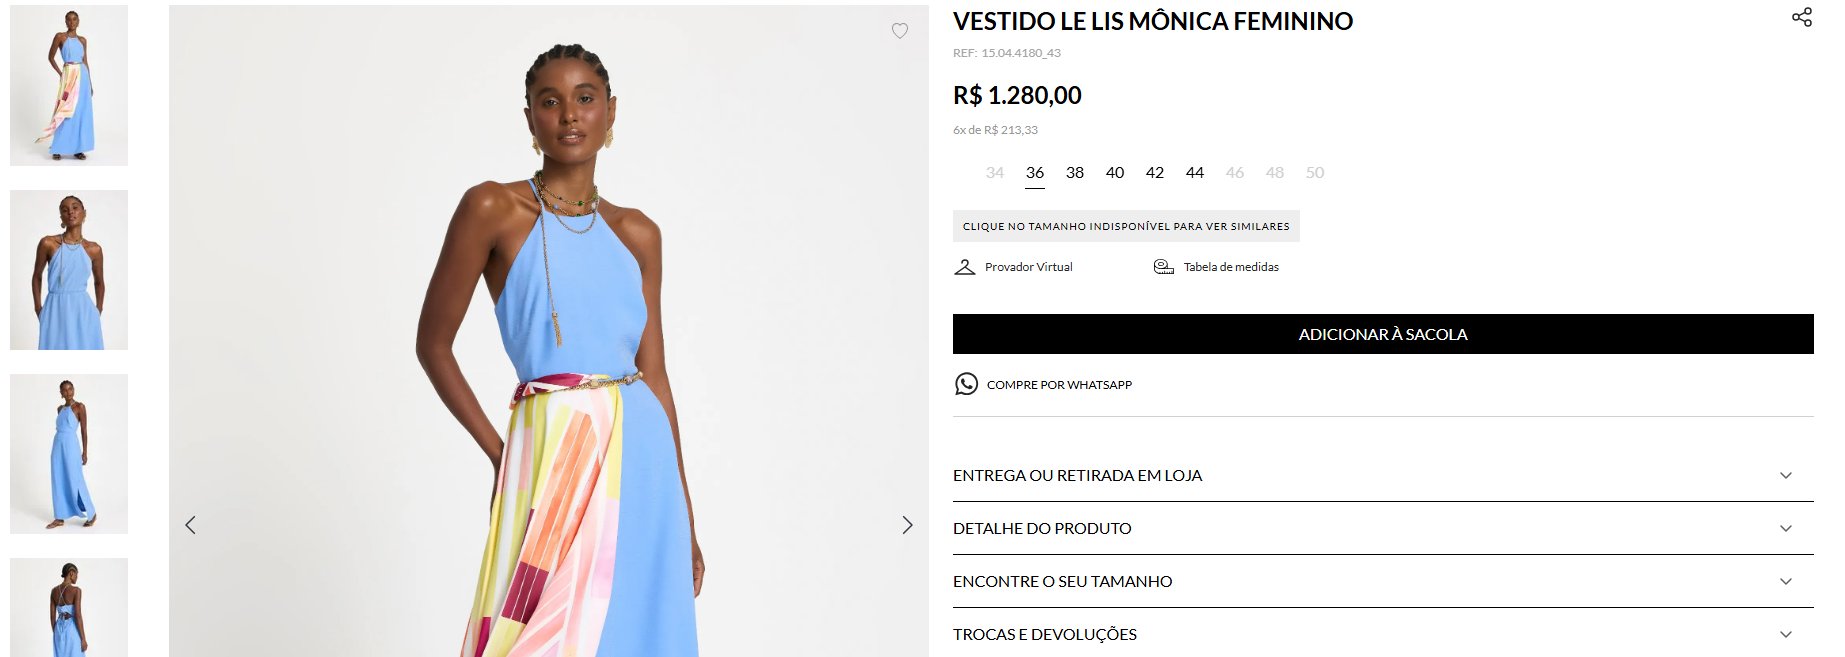The image size is (1845, 657).
Task: Click the share icon near product title
Action: coord(1802,17)
